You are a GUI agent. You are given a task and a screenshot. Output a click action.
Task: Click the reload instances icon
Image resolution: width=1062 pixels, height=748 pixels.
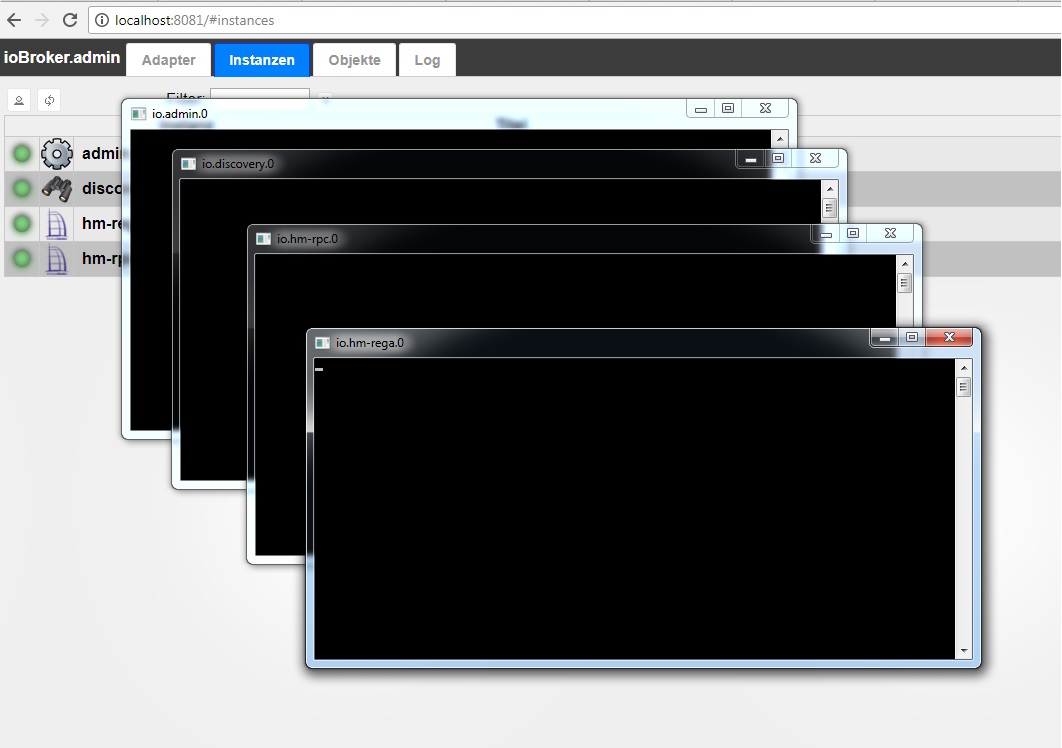point(50,99)
